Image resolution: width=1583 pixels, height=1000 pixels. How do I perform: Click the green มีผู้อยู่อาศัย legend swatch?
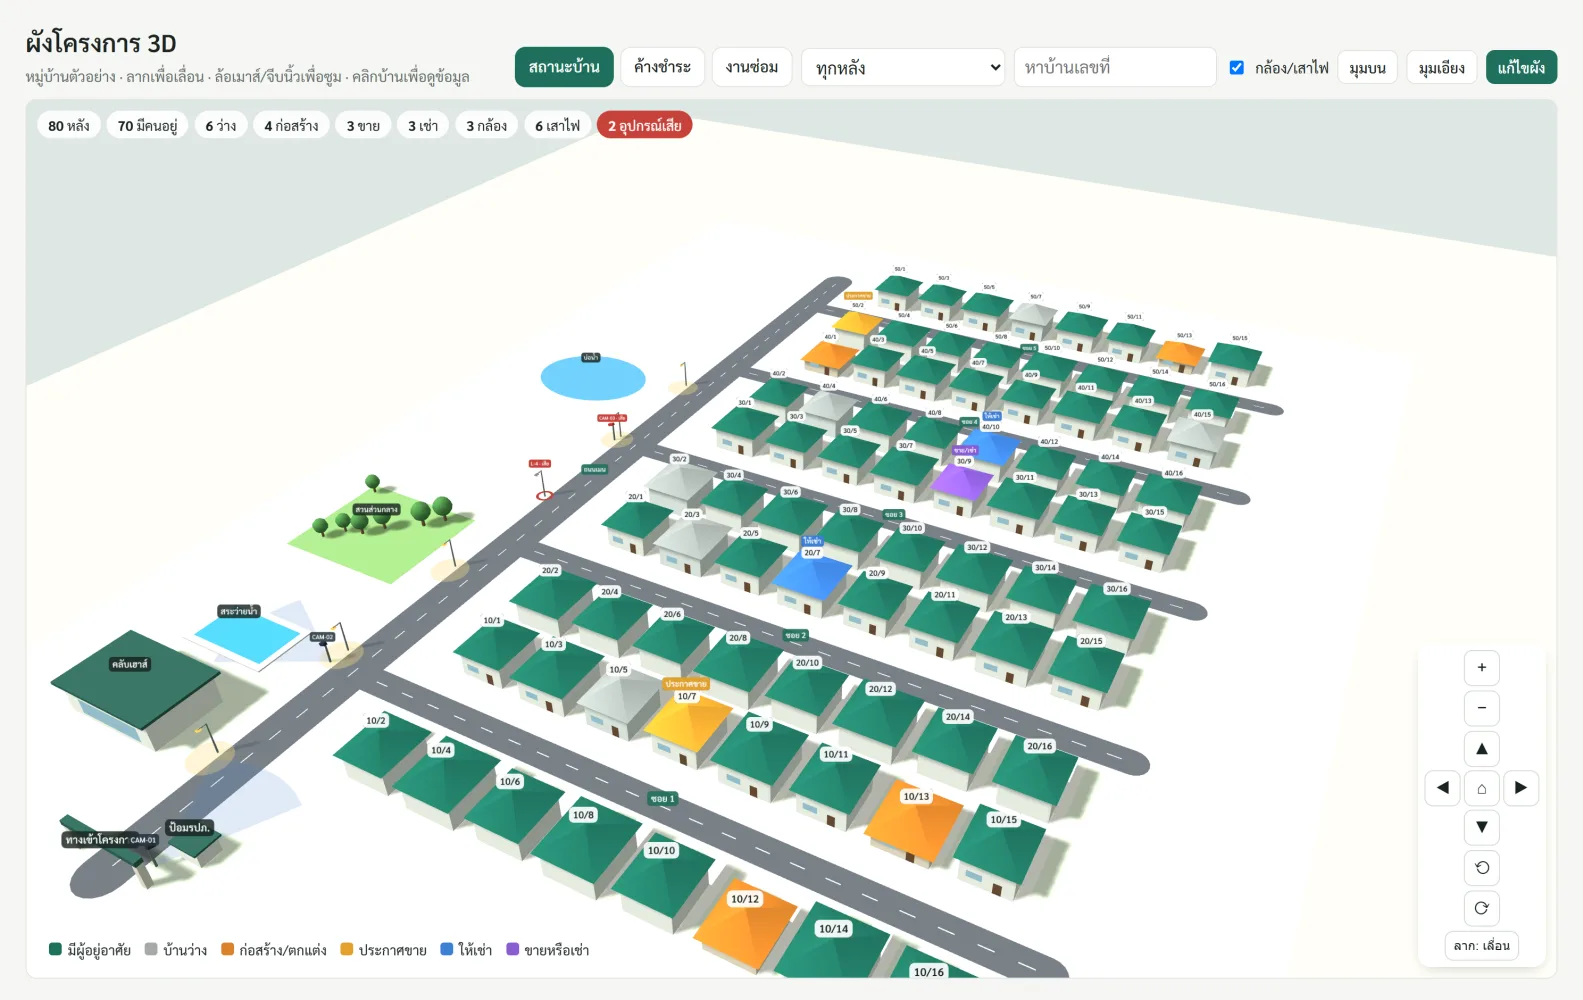(x=56, y=949)
